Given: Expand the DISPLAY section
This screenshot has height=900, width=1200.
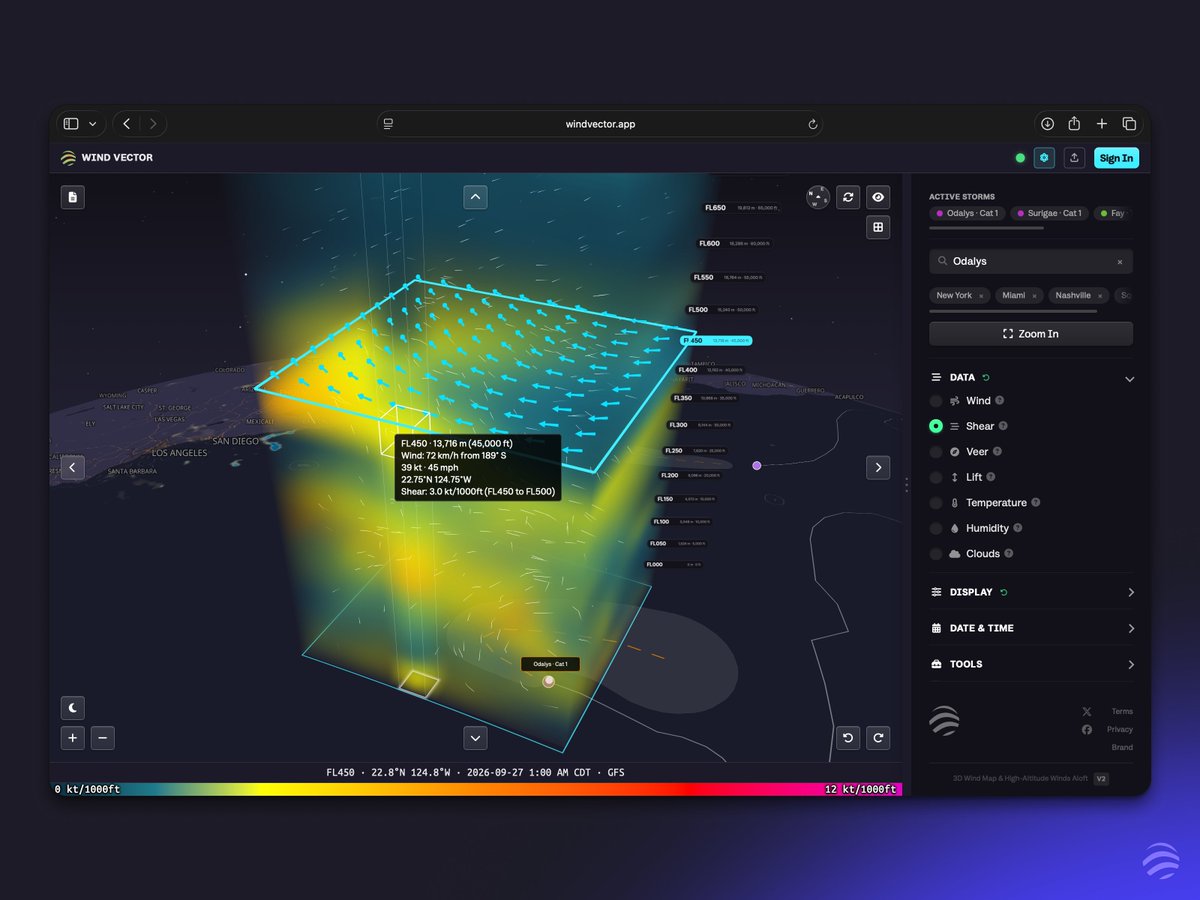Looking at the screenshot, I should click(1131, 592).
